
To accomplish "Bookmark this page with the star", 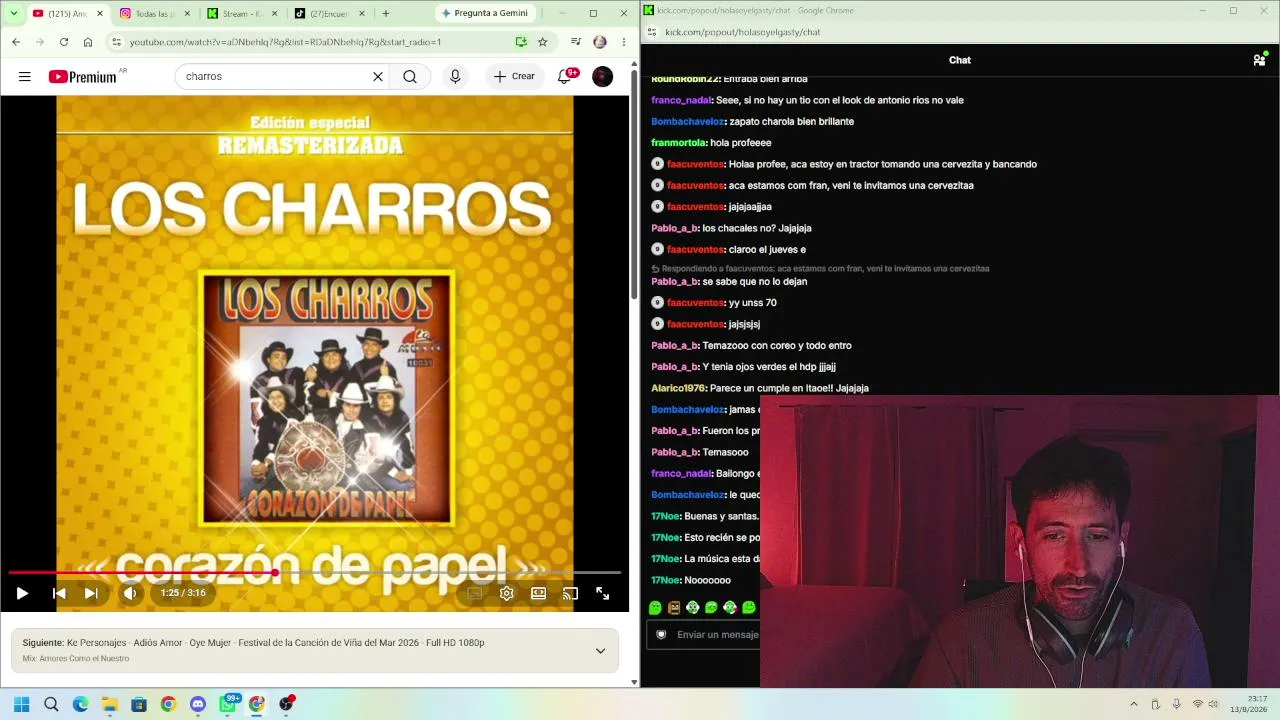I will coord(543,42).
